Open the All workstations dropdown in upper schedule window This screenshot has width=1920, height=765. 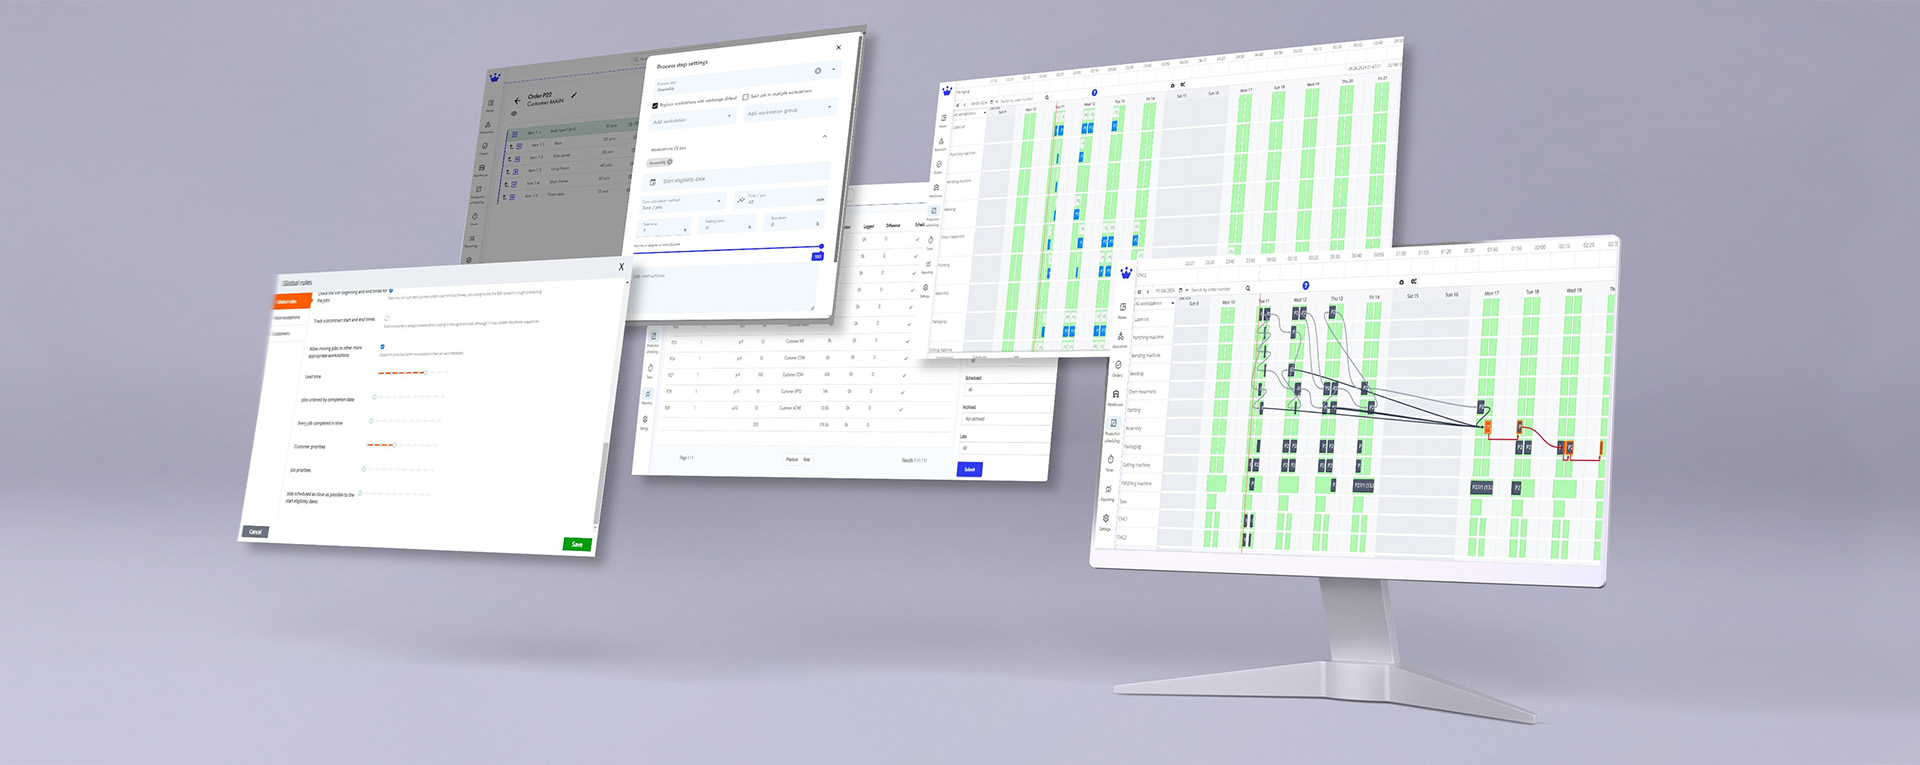970,114
